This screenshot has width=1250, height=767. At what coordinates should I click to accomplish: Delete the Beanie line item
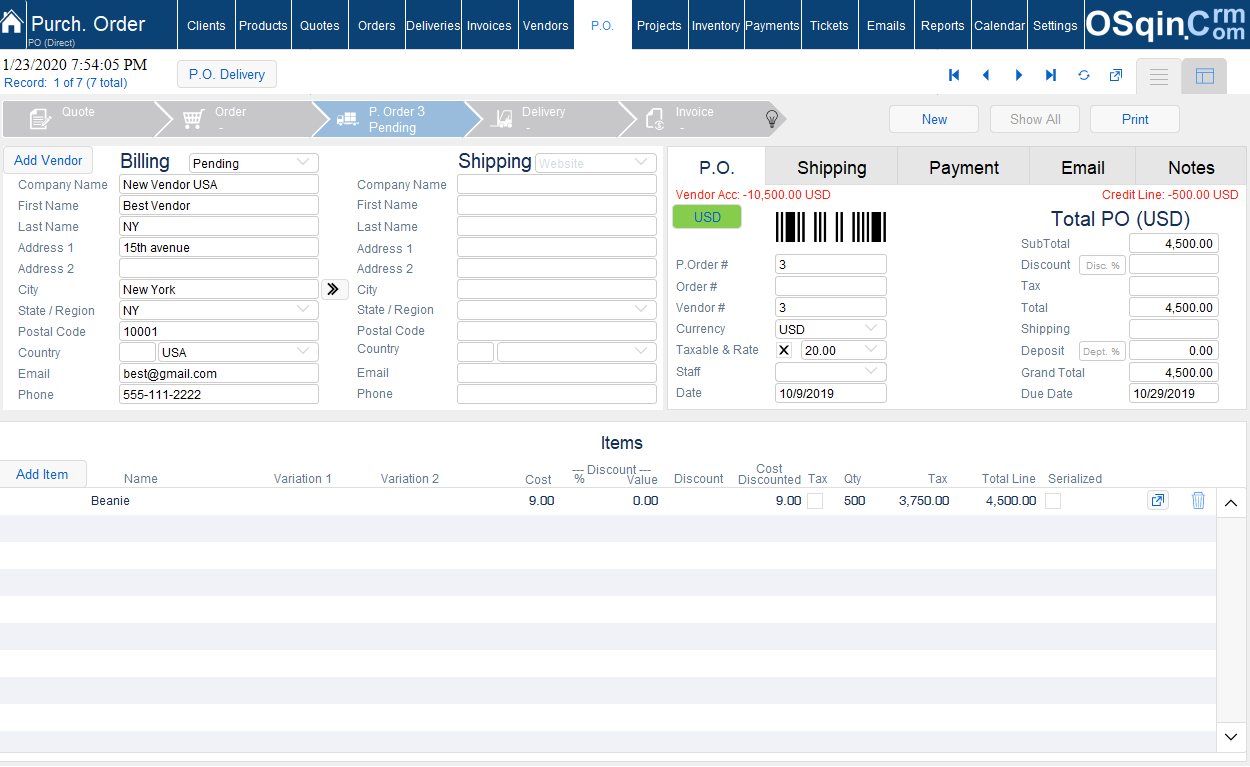[1198, 500]
